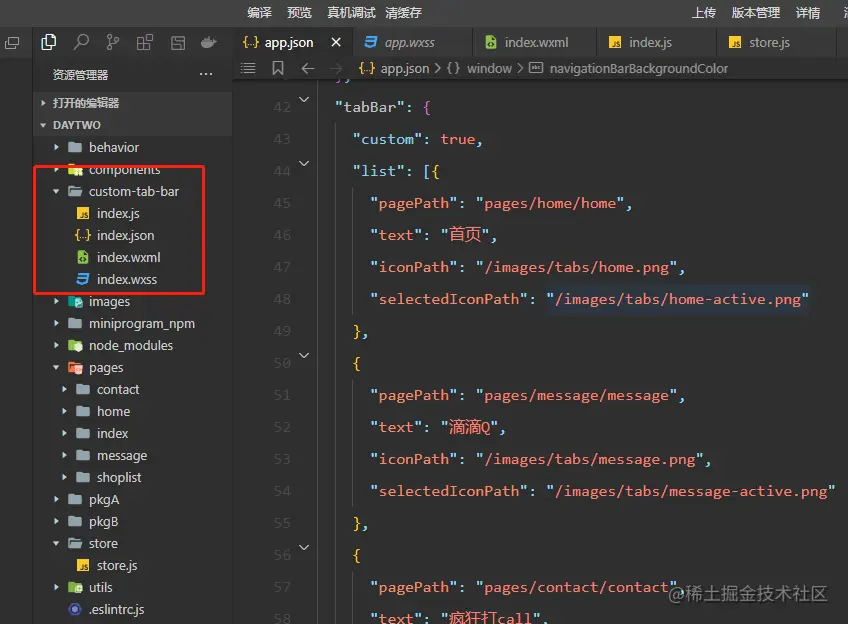
Task: Click the outline list icon in the breadcrumb bar
Action: pos(248,68)
